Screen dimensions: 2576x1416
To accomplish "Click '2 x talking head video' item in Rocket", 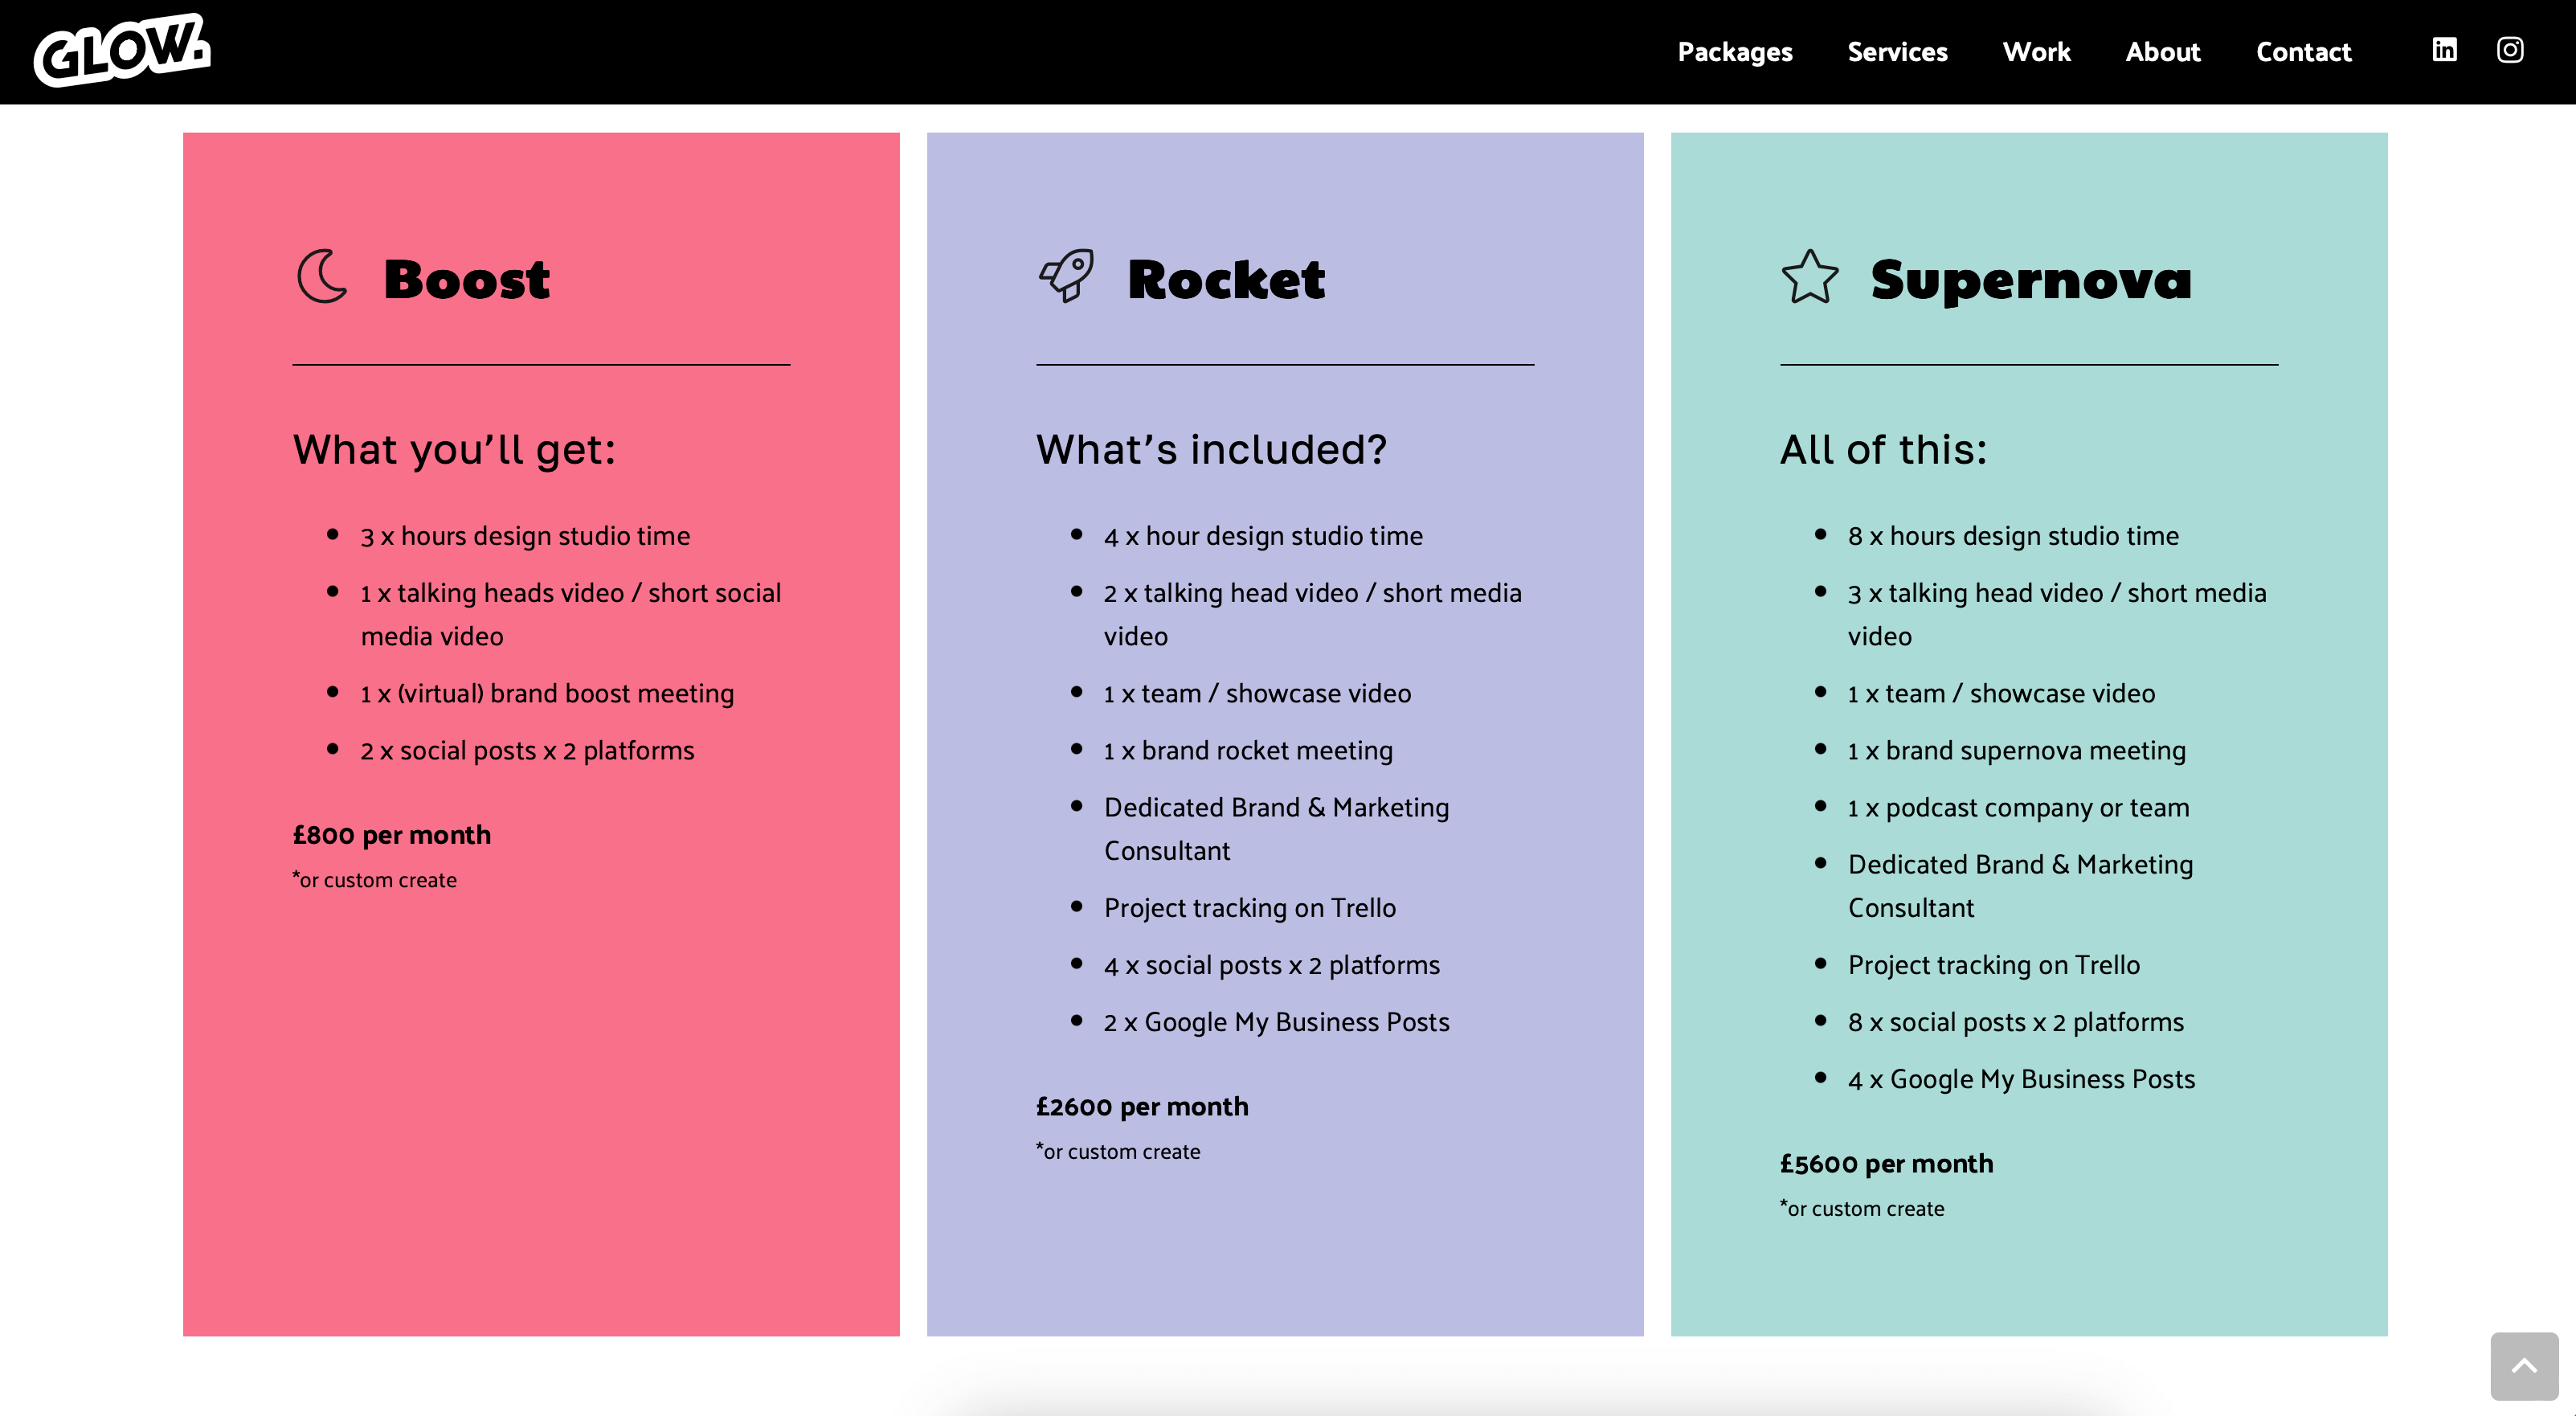I will (1313, 614).
